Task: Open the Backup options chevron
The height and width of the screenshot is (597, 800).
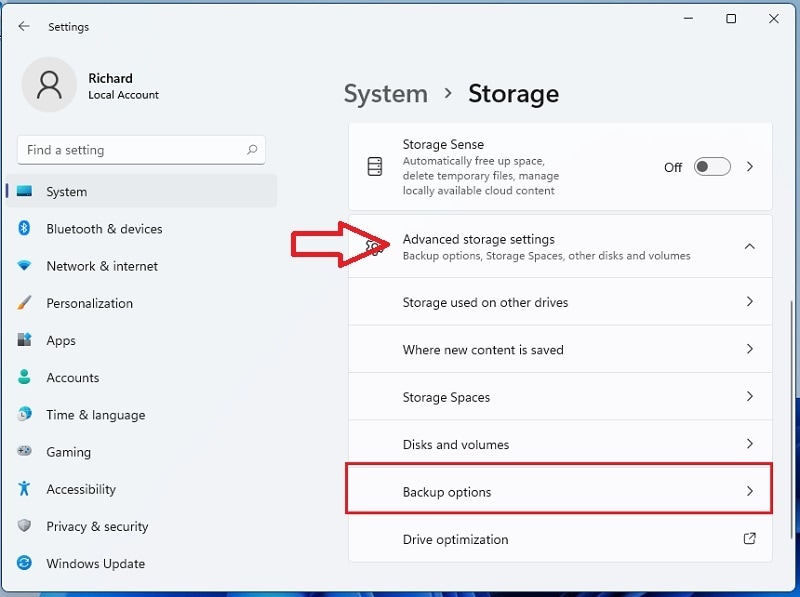Action: click(x=750, y=492)
